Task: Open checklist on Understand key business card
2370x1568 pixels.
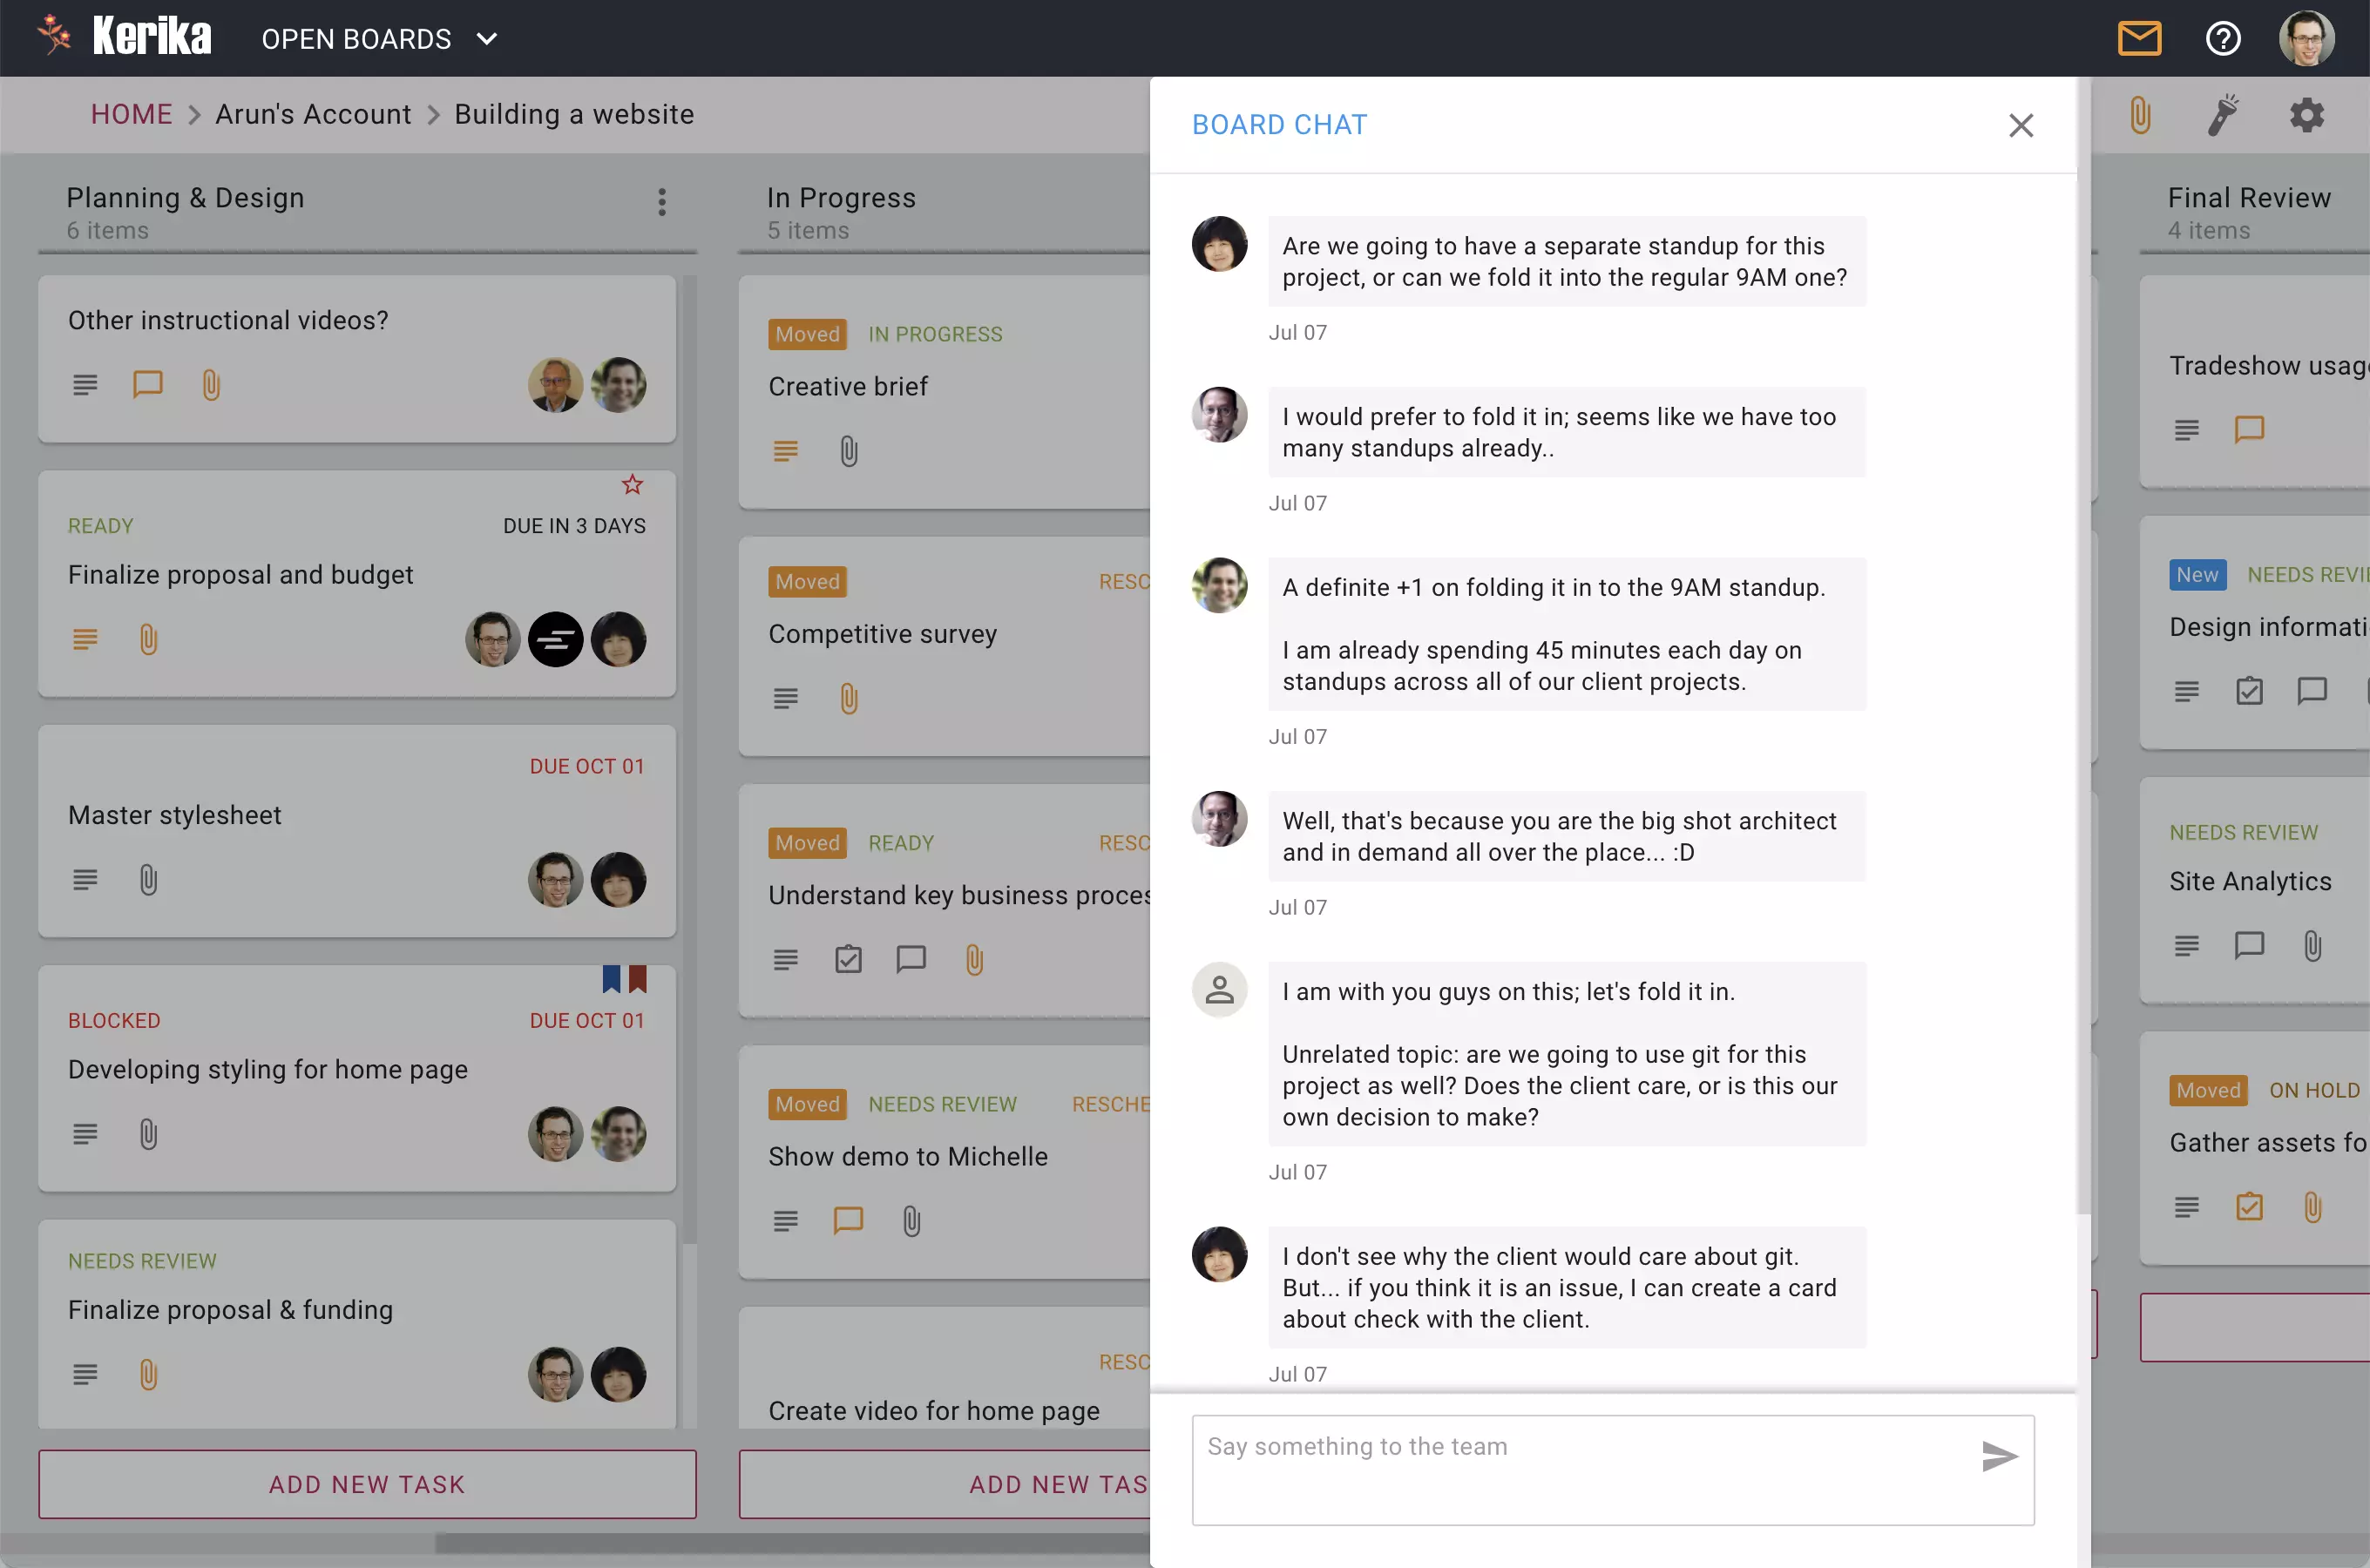Action: pos(848,960)
